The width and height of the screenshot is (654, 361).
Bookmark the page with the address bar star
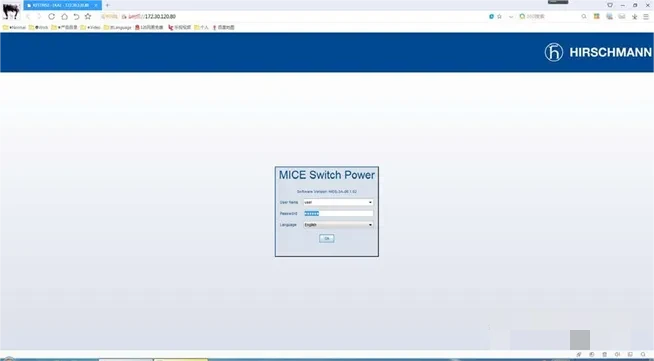click(499, 16)
